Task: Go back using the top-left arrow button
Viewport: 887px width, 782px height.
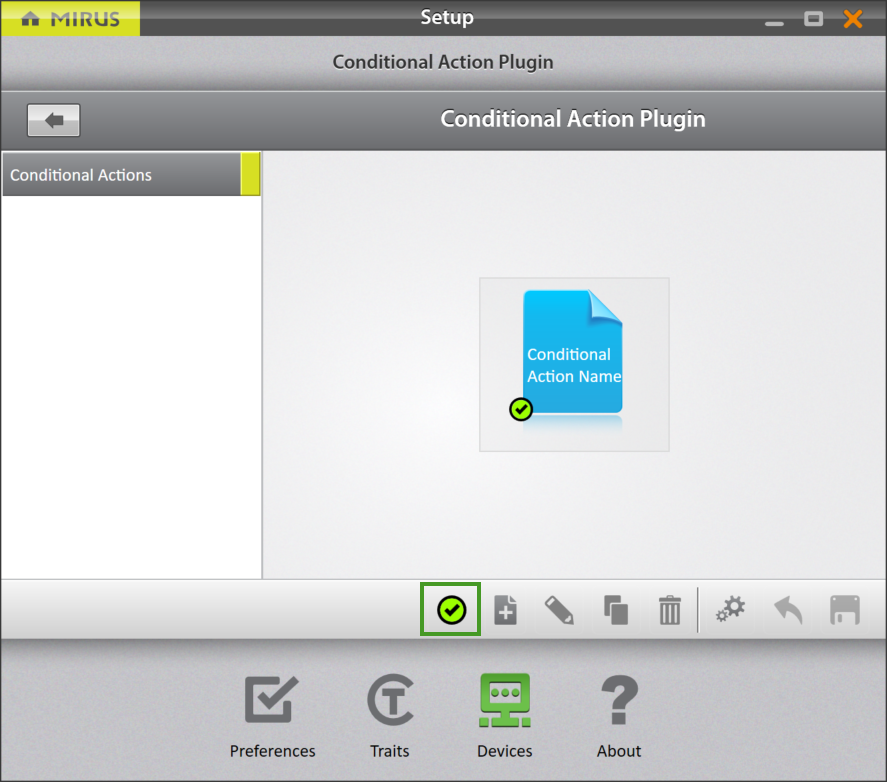Action: coord(53,119)
